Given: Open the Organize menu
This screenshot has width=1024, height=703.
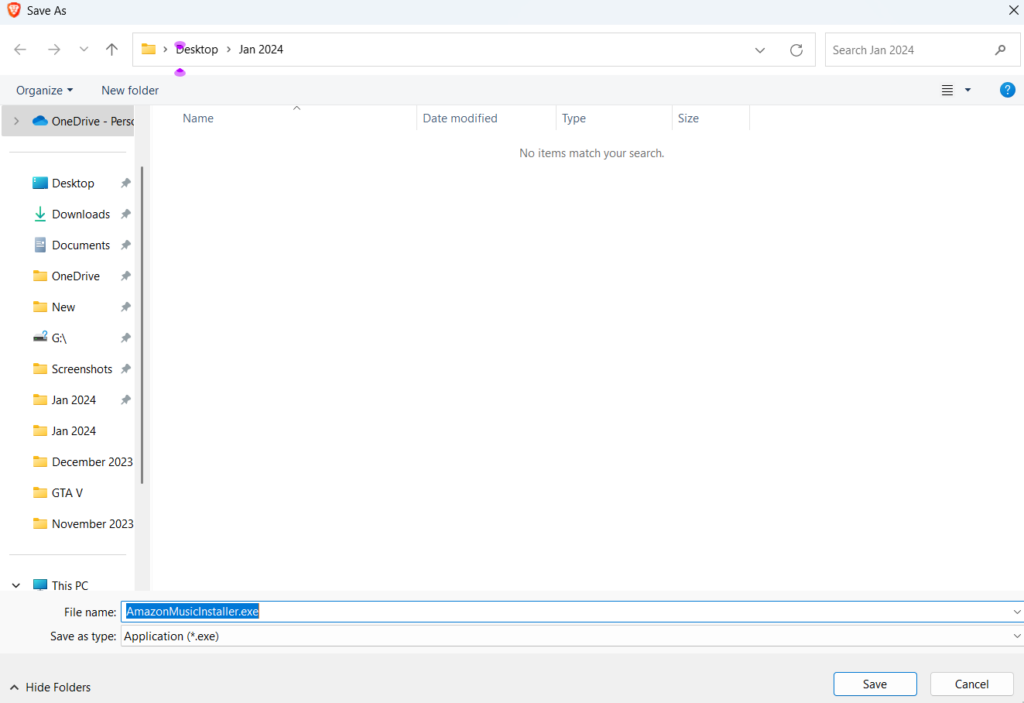Looking at the screenshot, I should 44,90.
